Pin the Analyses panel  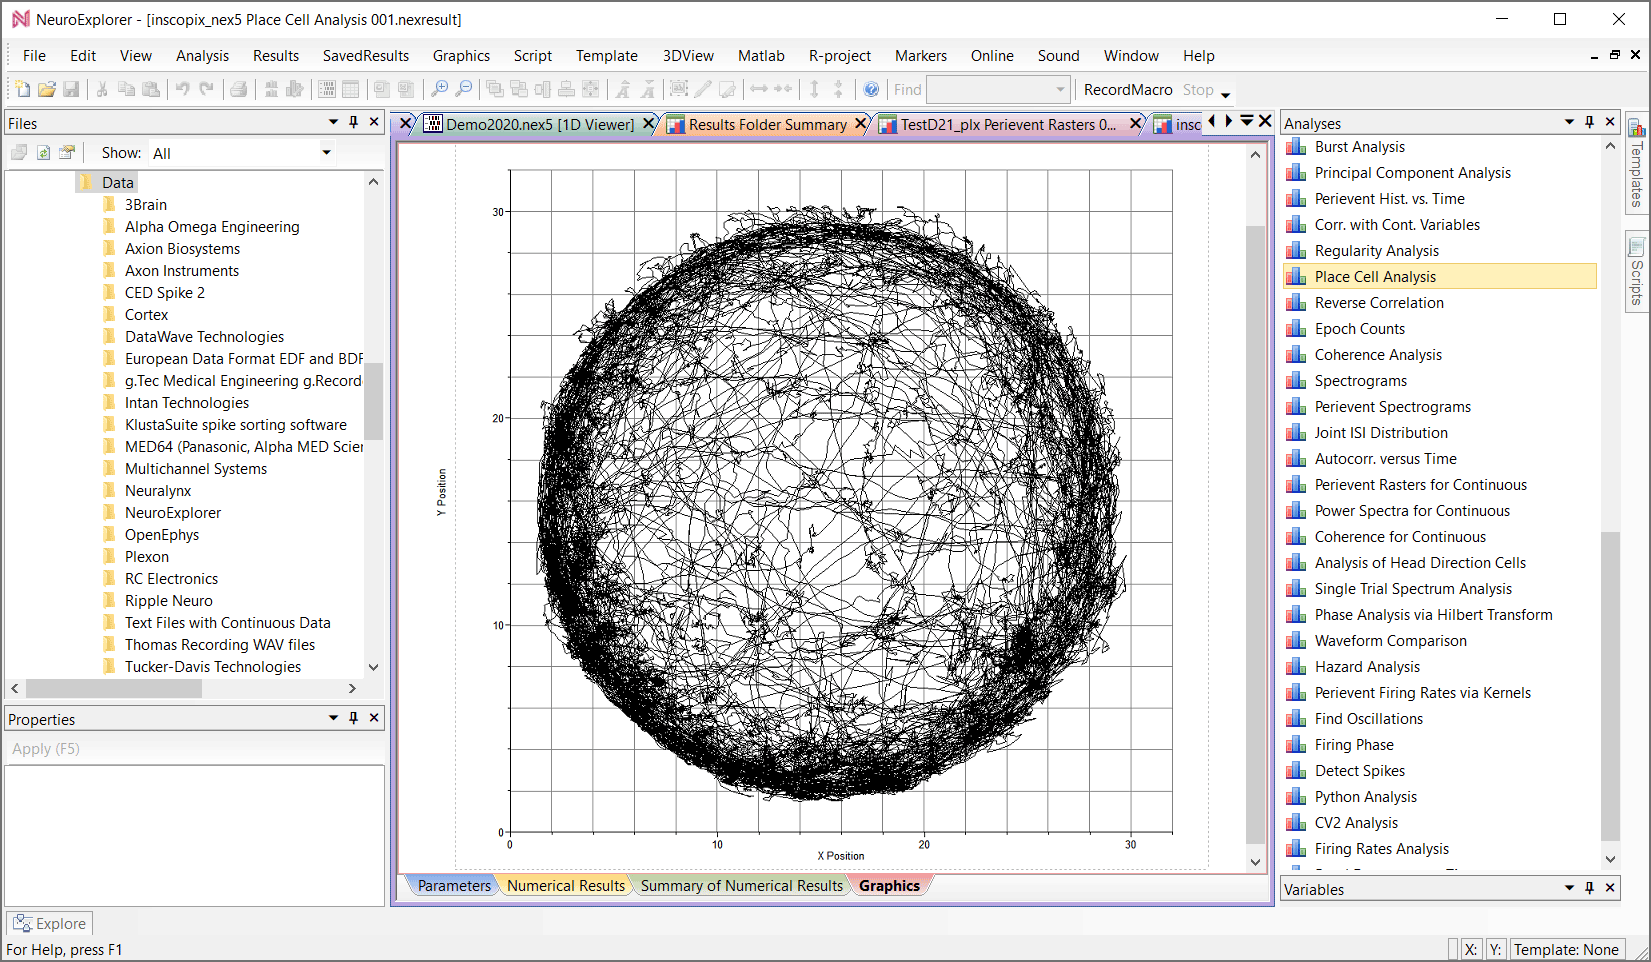point(1588,122)
